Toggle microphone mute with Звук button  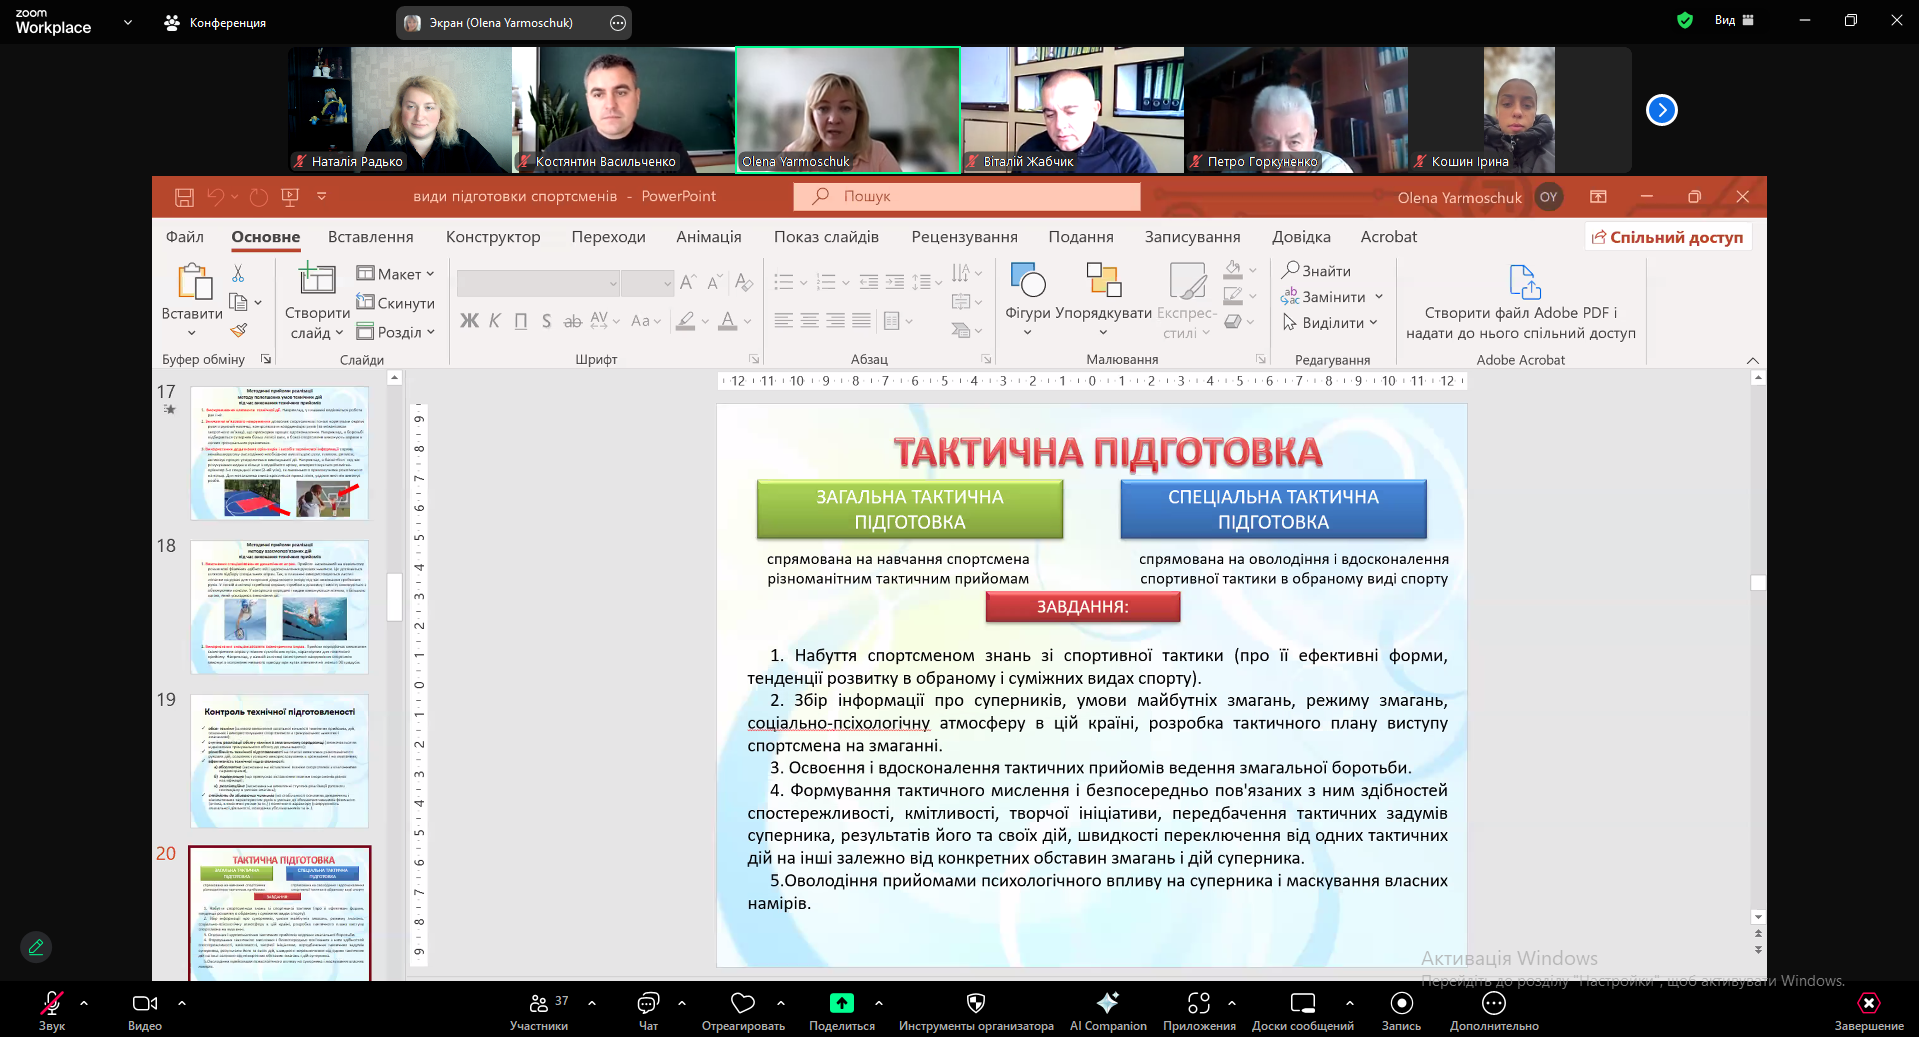click(x=51, y=1003)
